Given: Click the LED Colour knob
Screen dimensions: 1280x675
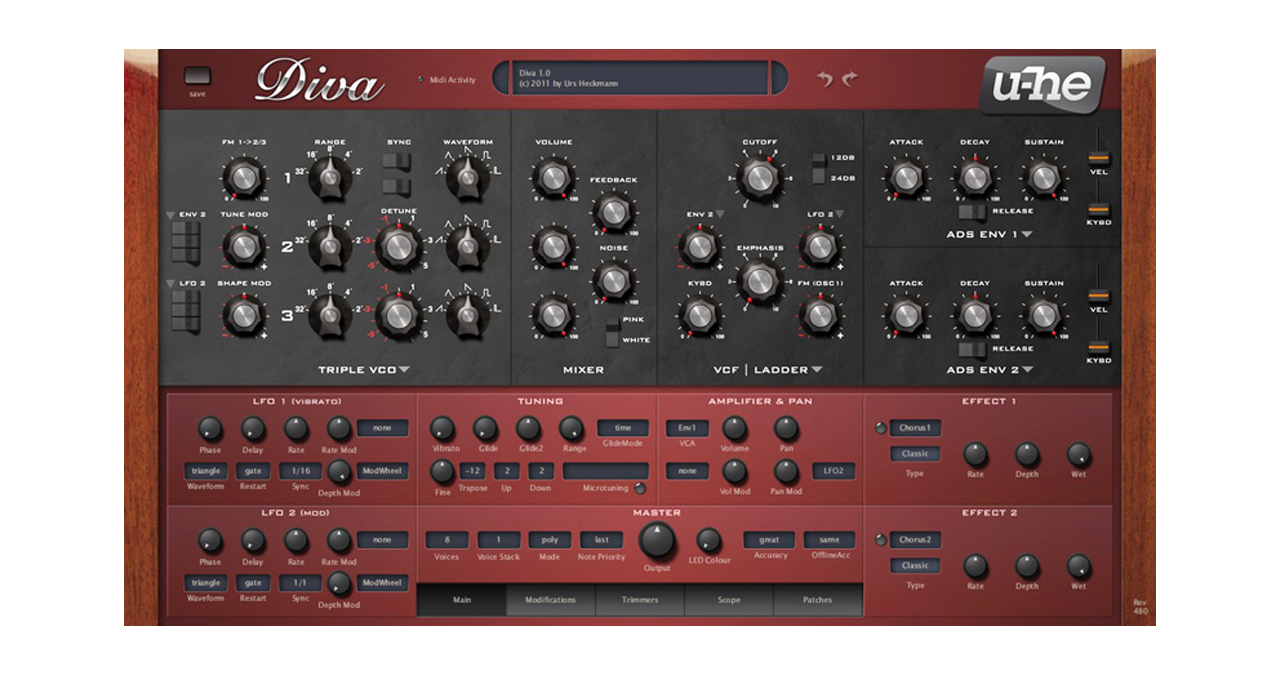Looking at the screenshot, I should point(709,541).
